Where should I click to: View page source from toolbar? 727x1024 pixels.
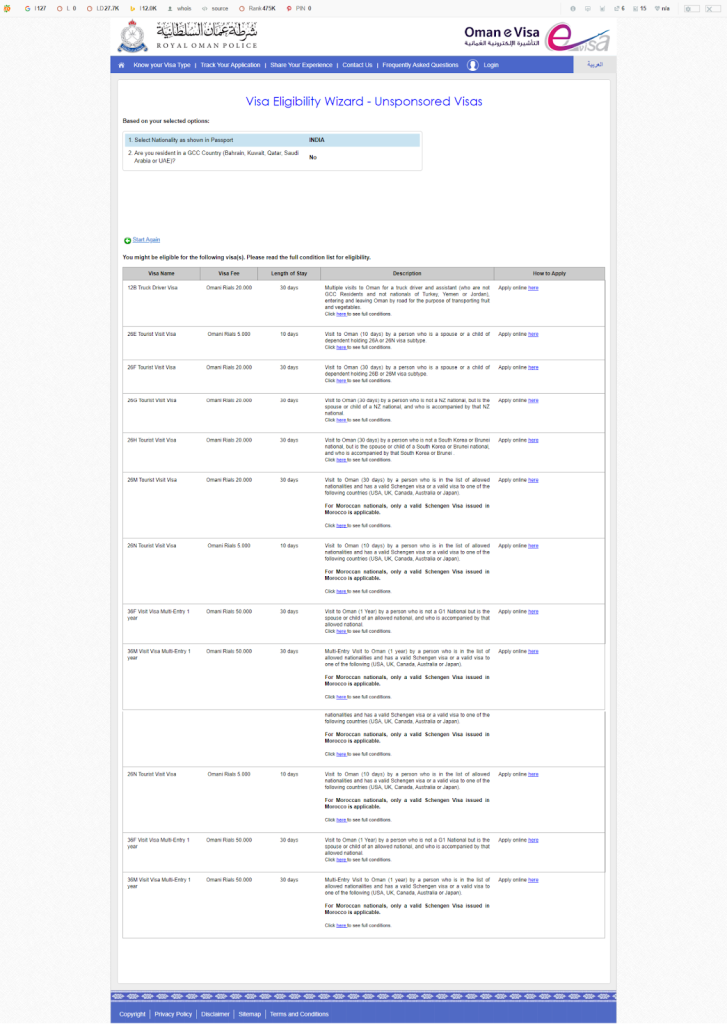[215, 8]
